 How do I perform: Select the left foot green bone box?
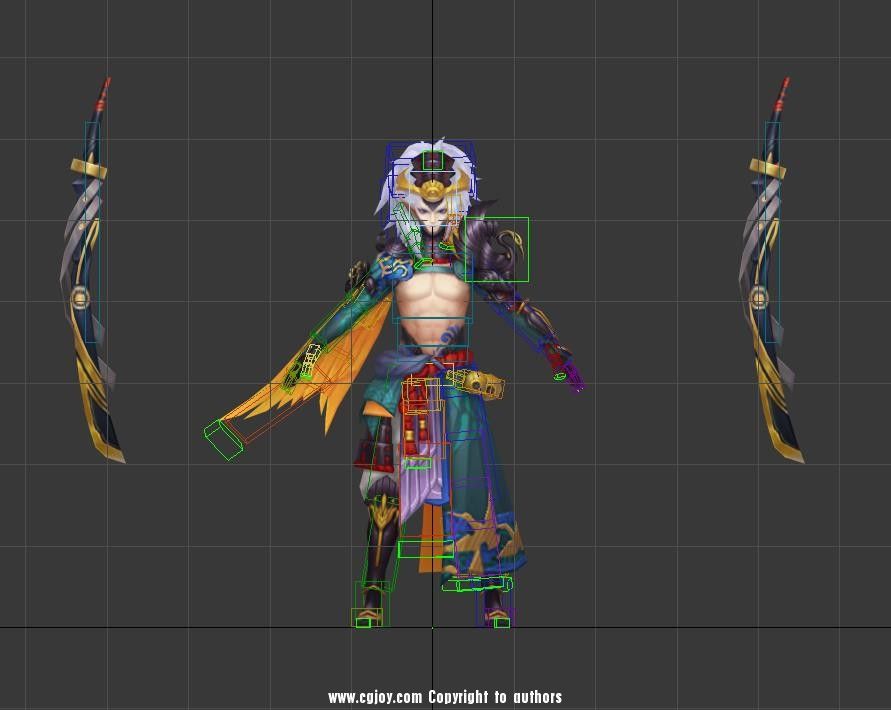pyautogui.click(x=368, y=620)
